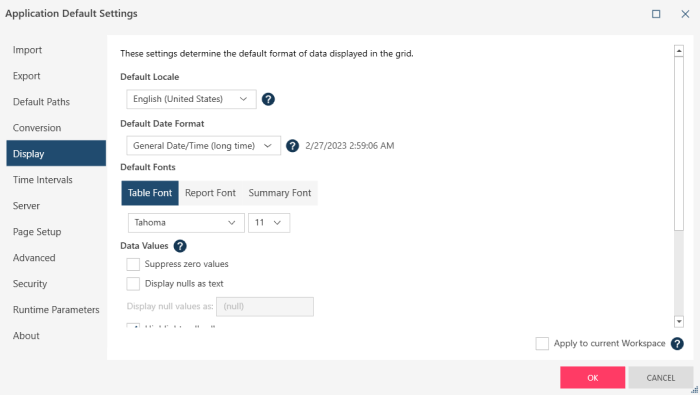Click the scroll down arrow
The height and width of the screenshot is (395, 700).
[x=679, y=321]
